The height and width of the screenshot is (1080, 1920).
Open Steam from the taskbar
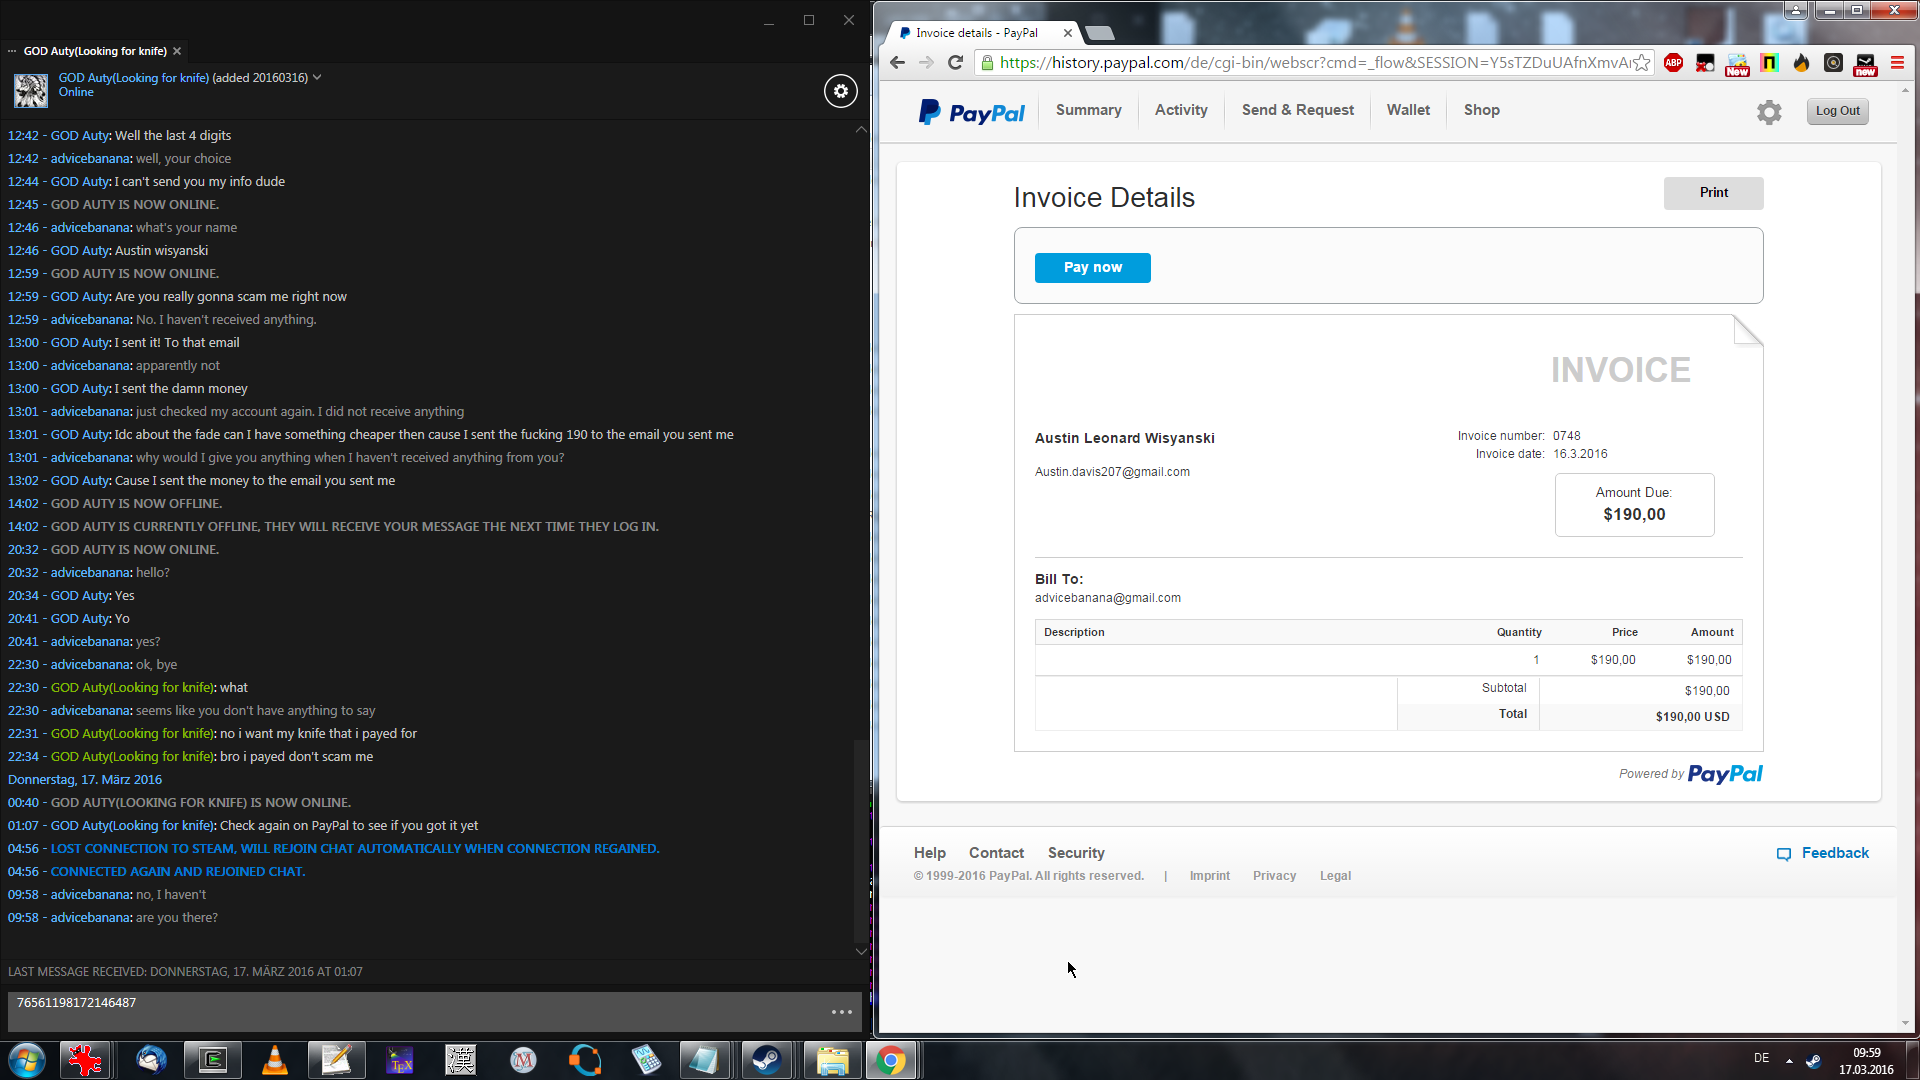point(767,1060)
